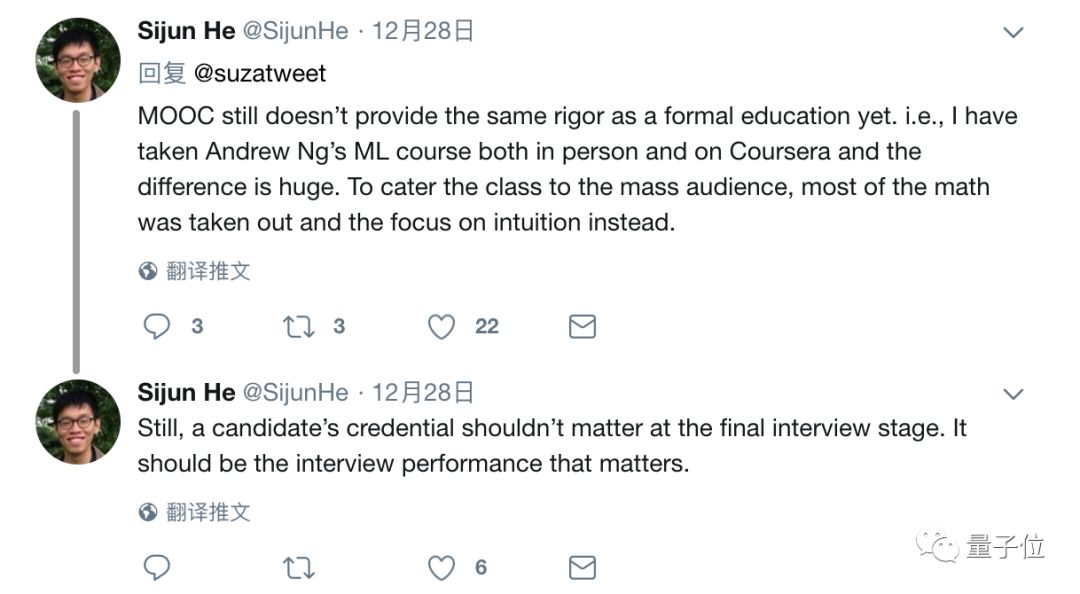Open Sijun He's profile from first tweet name

(x=186, y=31)
